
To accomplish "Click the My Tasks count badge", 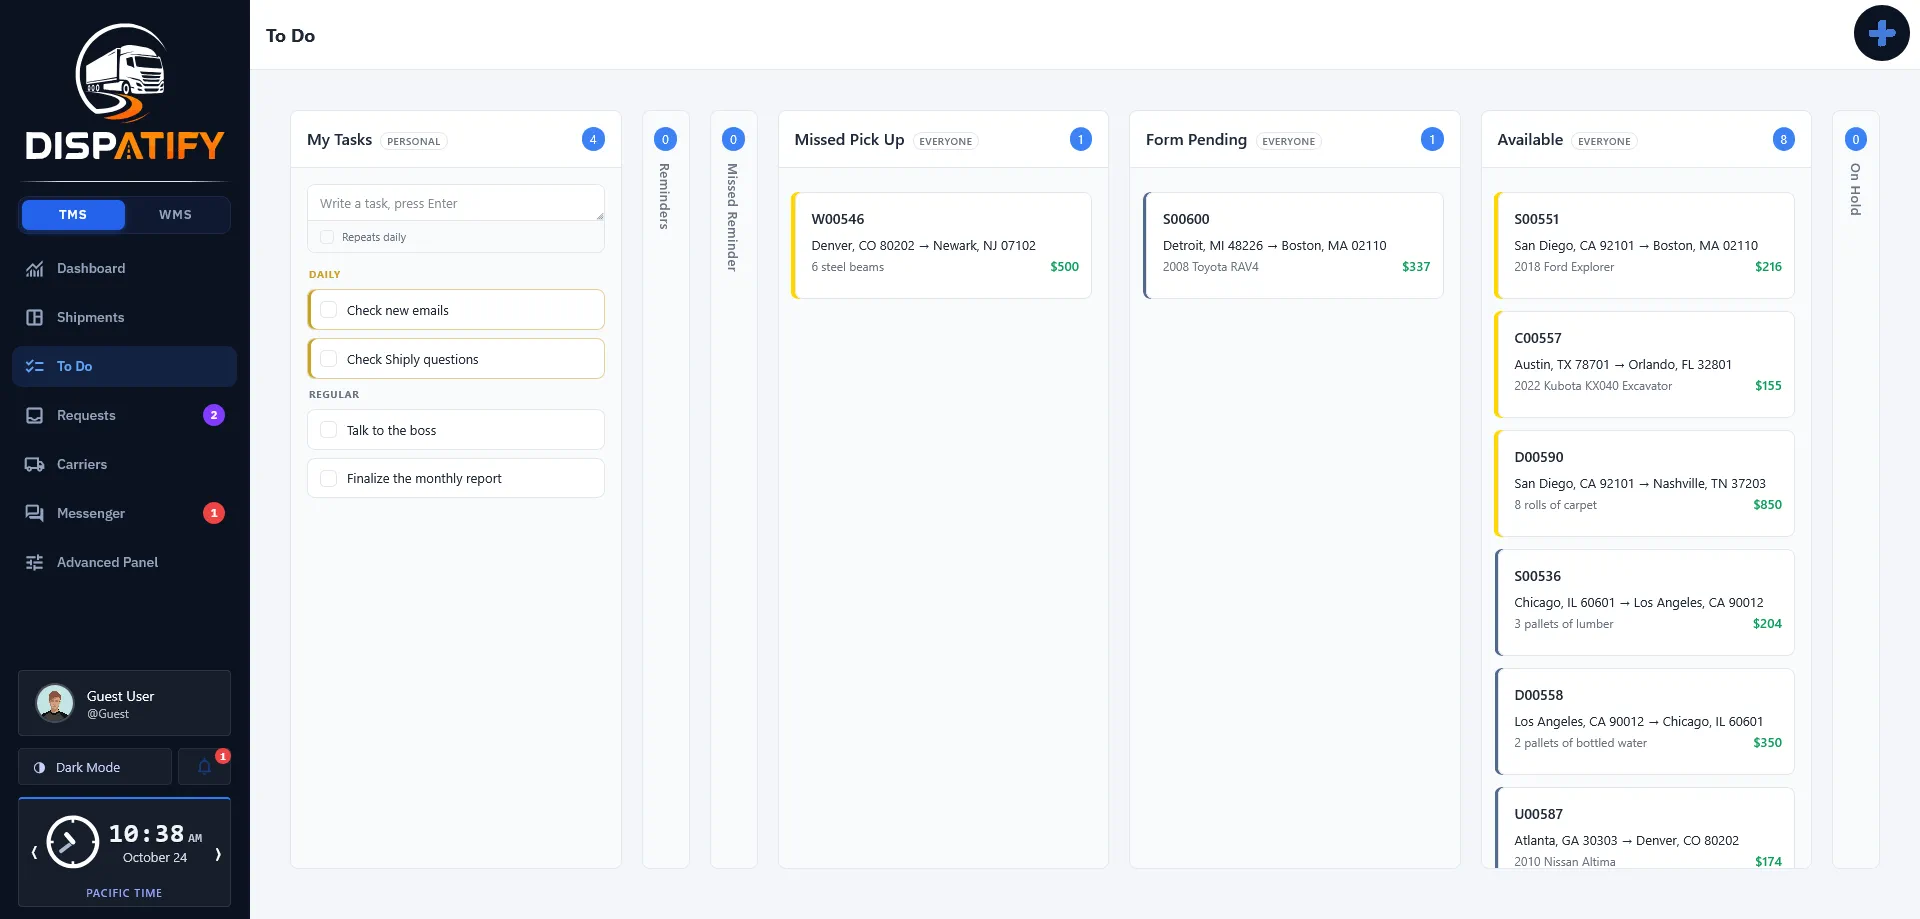I will pos(593,139).
